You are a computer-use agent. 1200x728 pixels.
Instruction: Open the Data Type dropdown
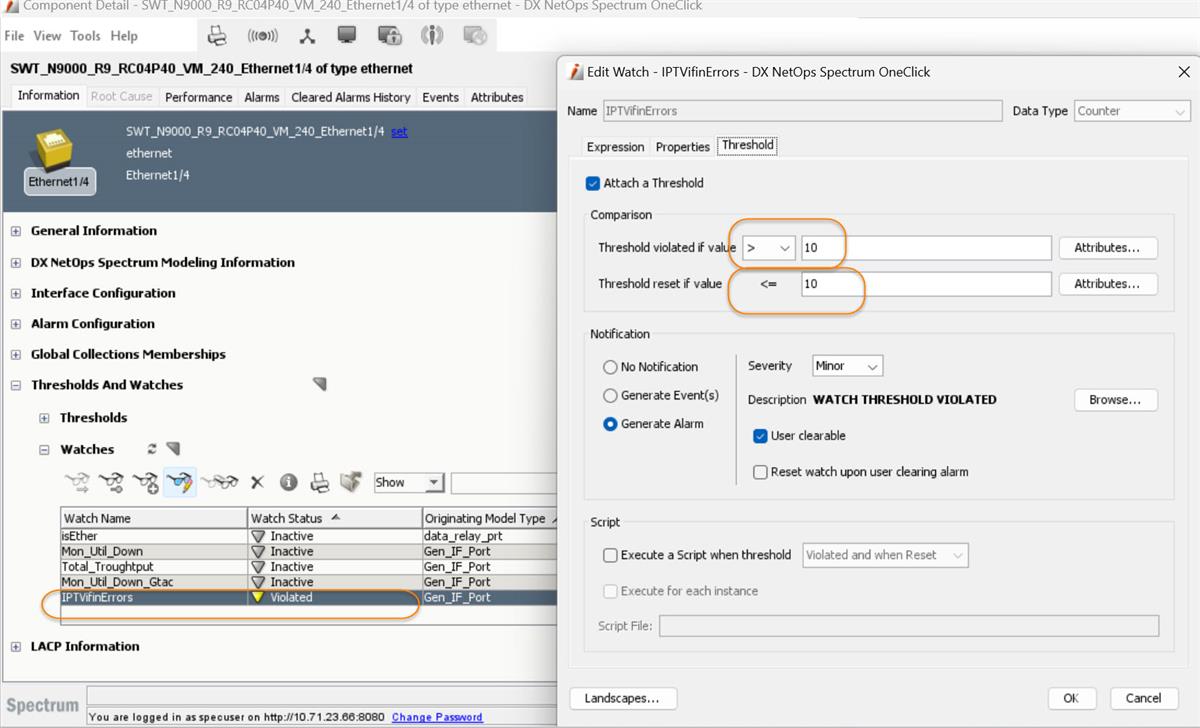pyautogui.click(x=1132, y=111)
